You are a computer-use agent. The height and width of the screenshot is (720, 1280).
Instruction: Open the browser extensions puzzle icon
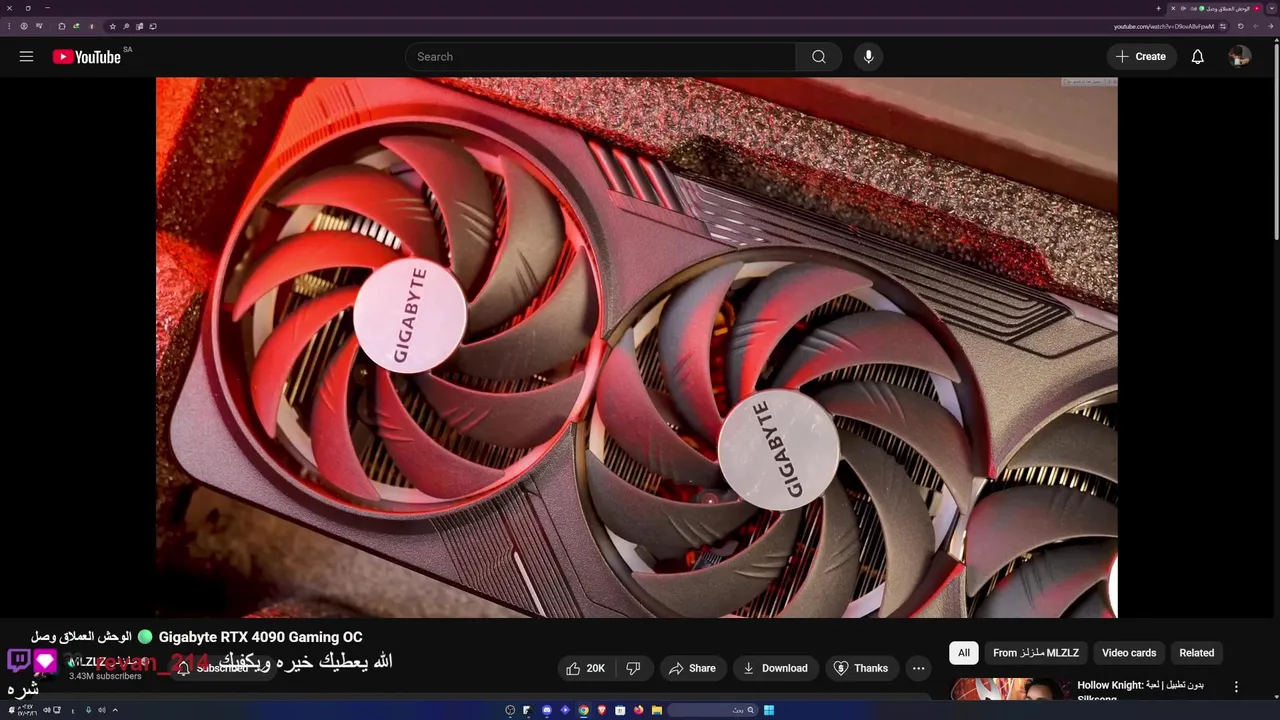click(x=62, y=26)
